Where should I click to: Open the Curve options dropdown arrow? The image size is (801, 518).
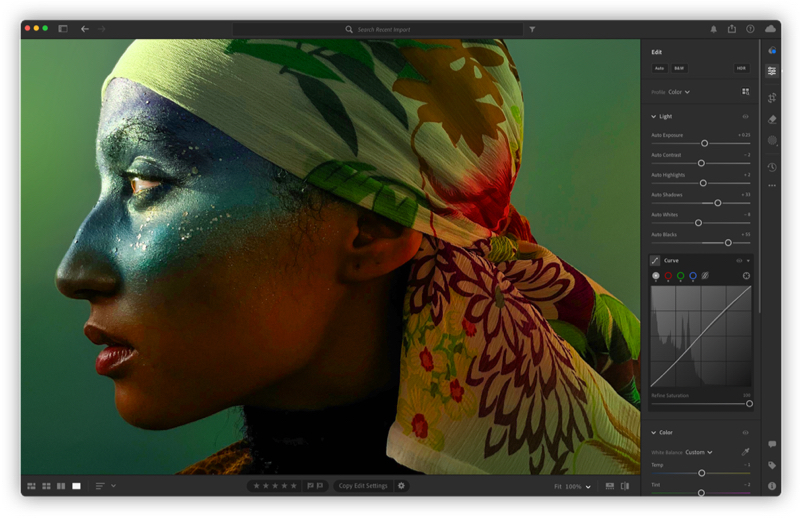point(748,261)
